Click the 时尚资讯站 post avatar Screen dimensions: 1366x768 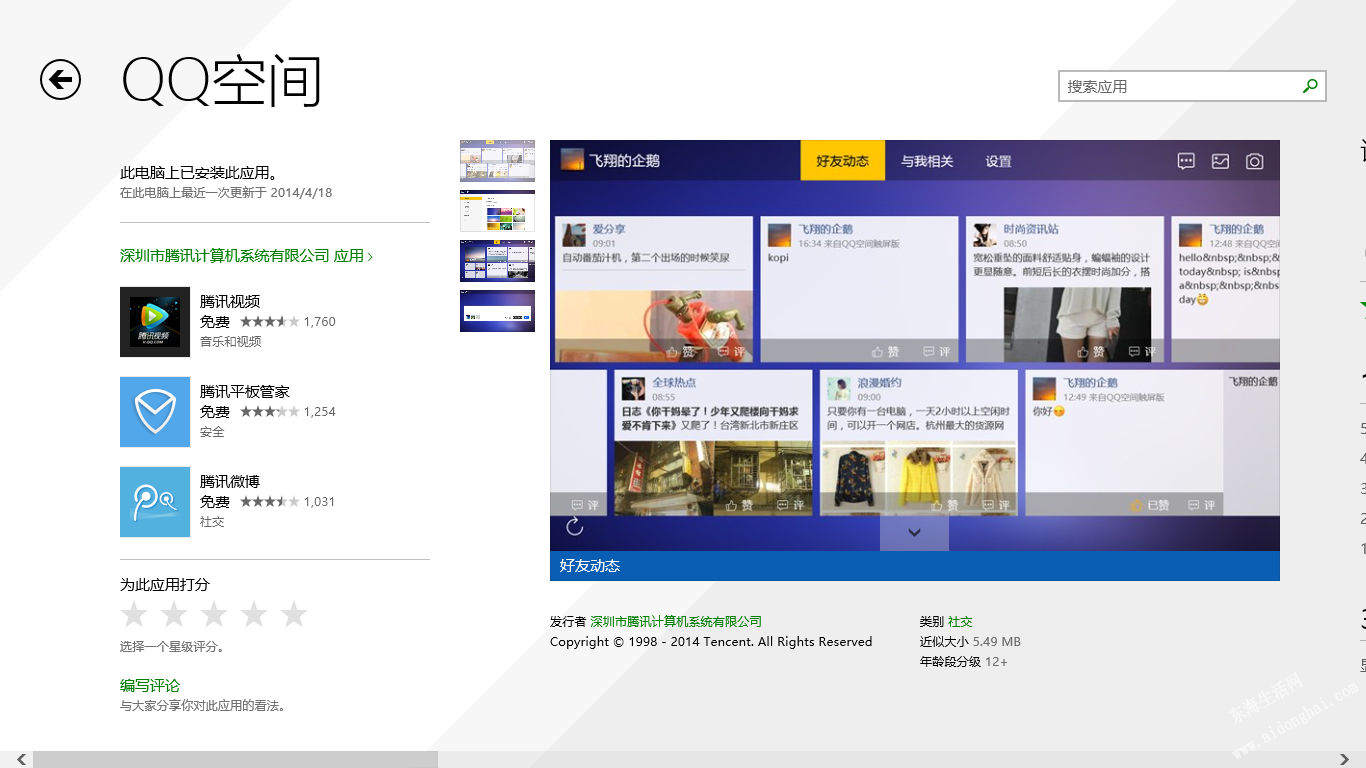tap(985, 235)
